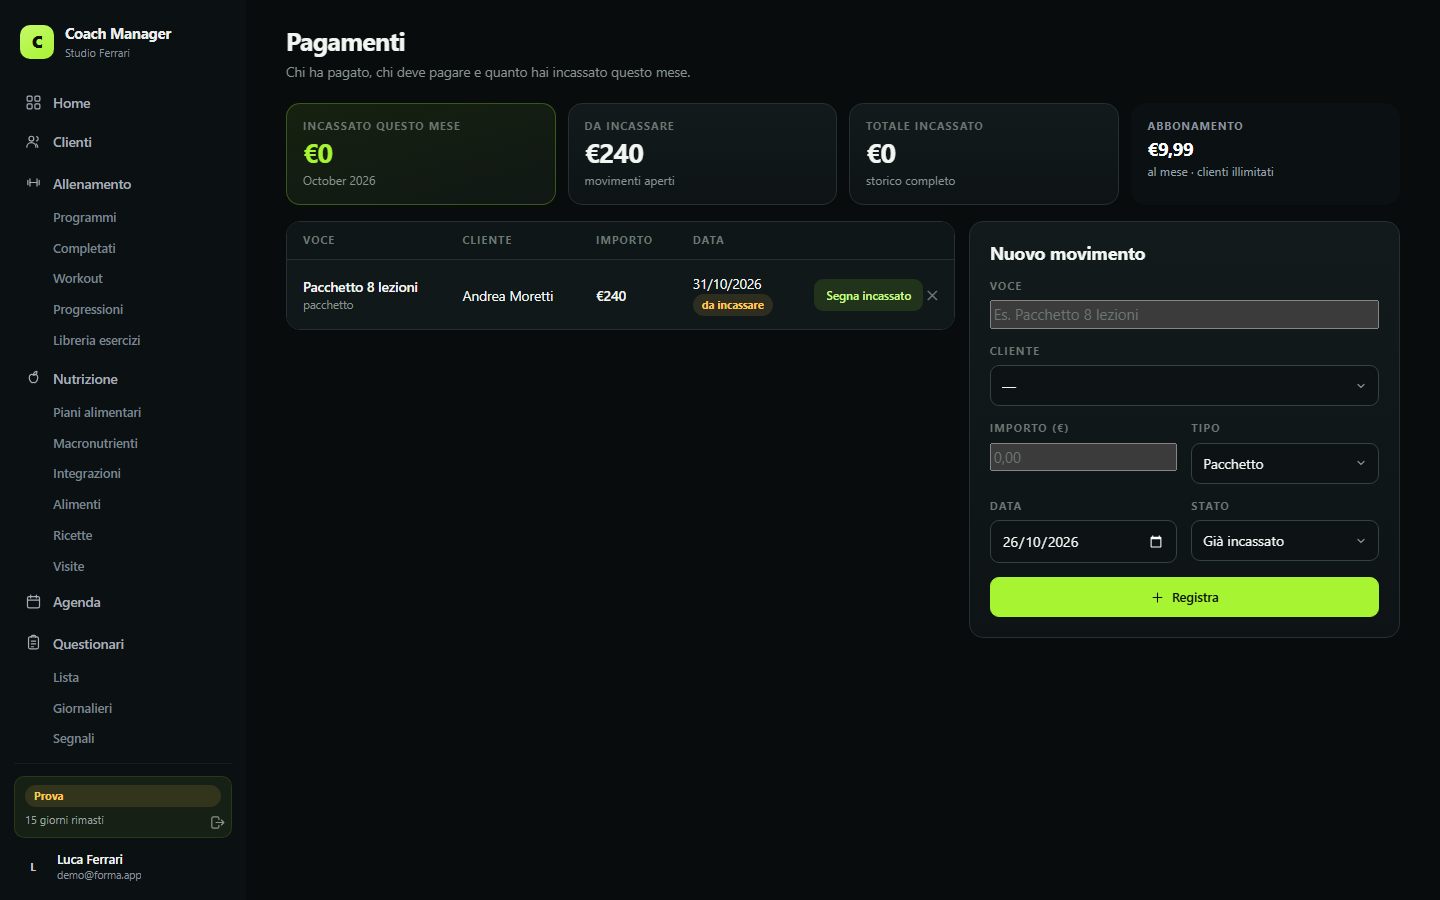Go to Programmi in the sidebar

85,217
